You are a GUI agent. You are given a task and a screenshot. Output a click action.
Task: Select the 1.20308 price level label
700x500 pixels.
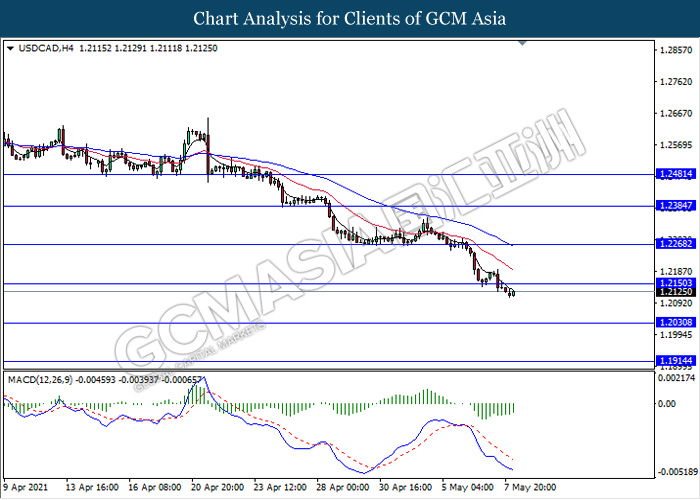(x=676, y=322)
